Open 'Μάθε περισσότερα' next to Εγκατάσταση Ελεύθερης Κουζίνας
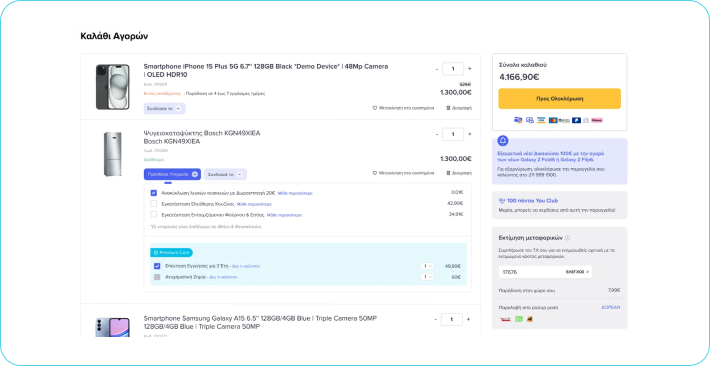Screen dimensions: 710x366 pos(254,204)
